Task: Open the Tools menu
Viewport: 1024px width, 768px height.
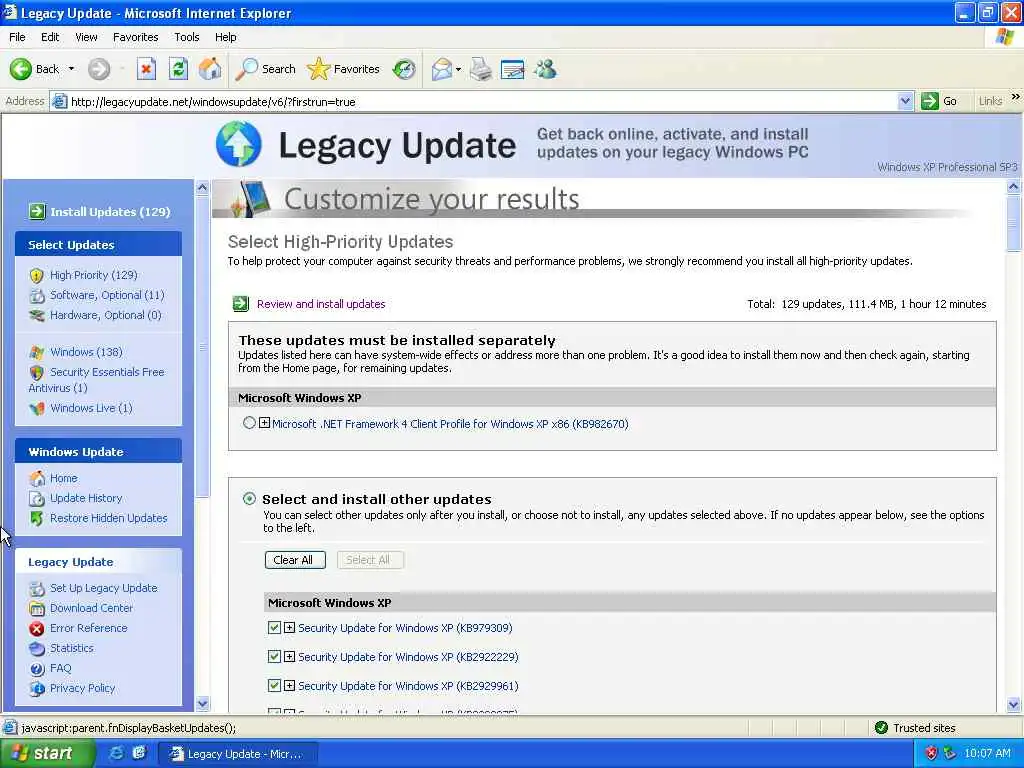Action: pyautogui.click(x=186, y=37)
